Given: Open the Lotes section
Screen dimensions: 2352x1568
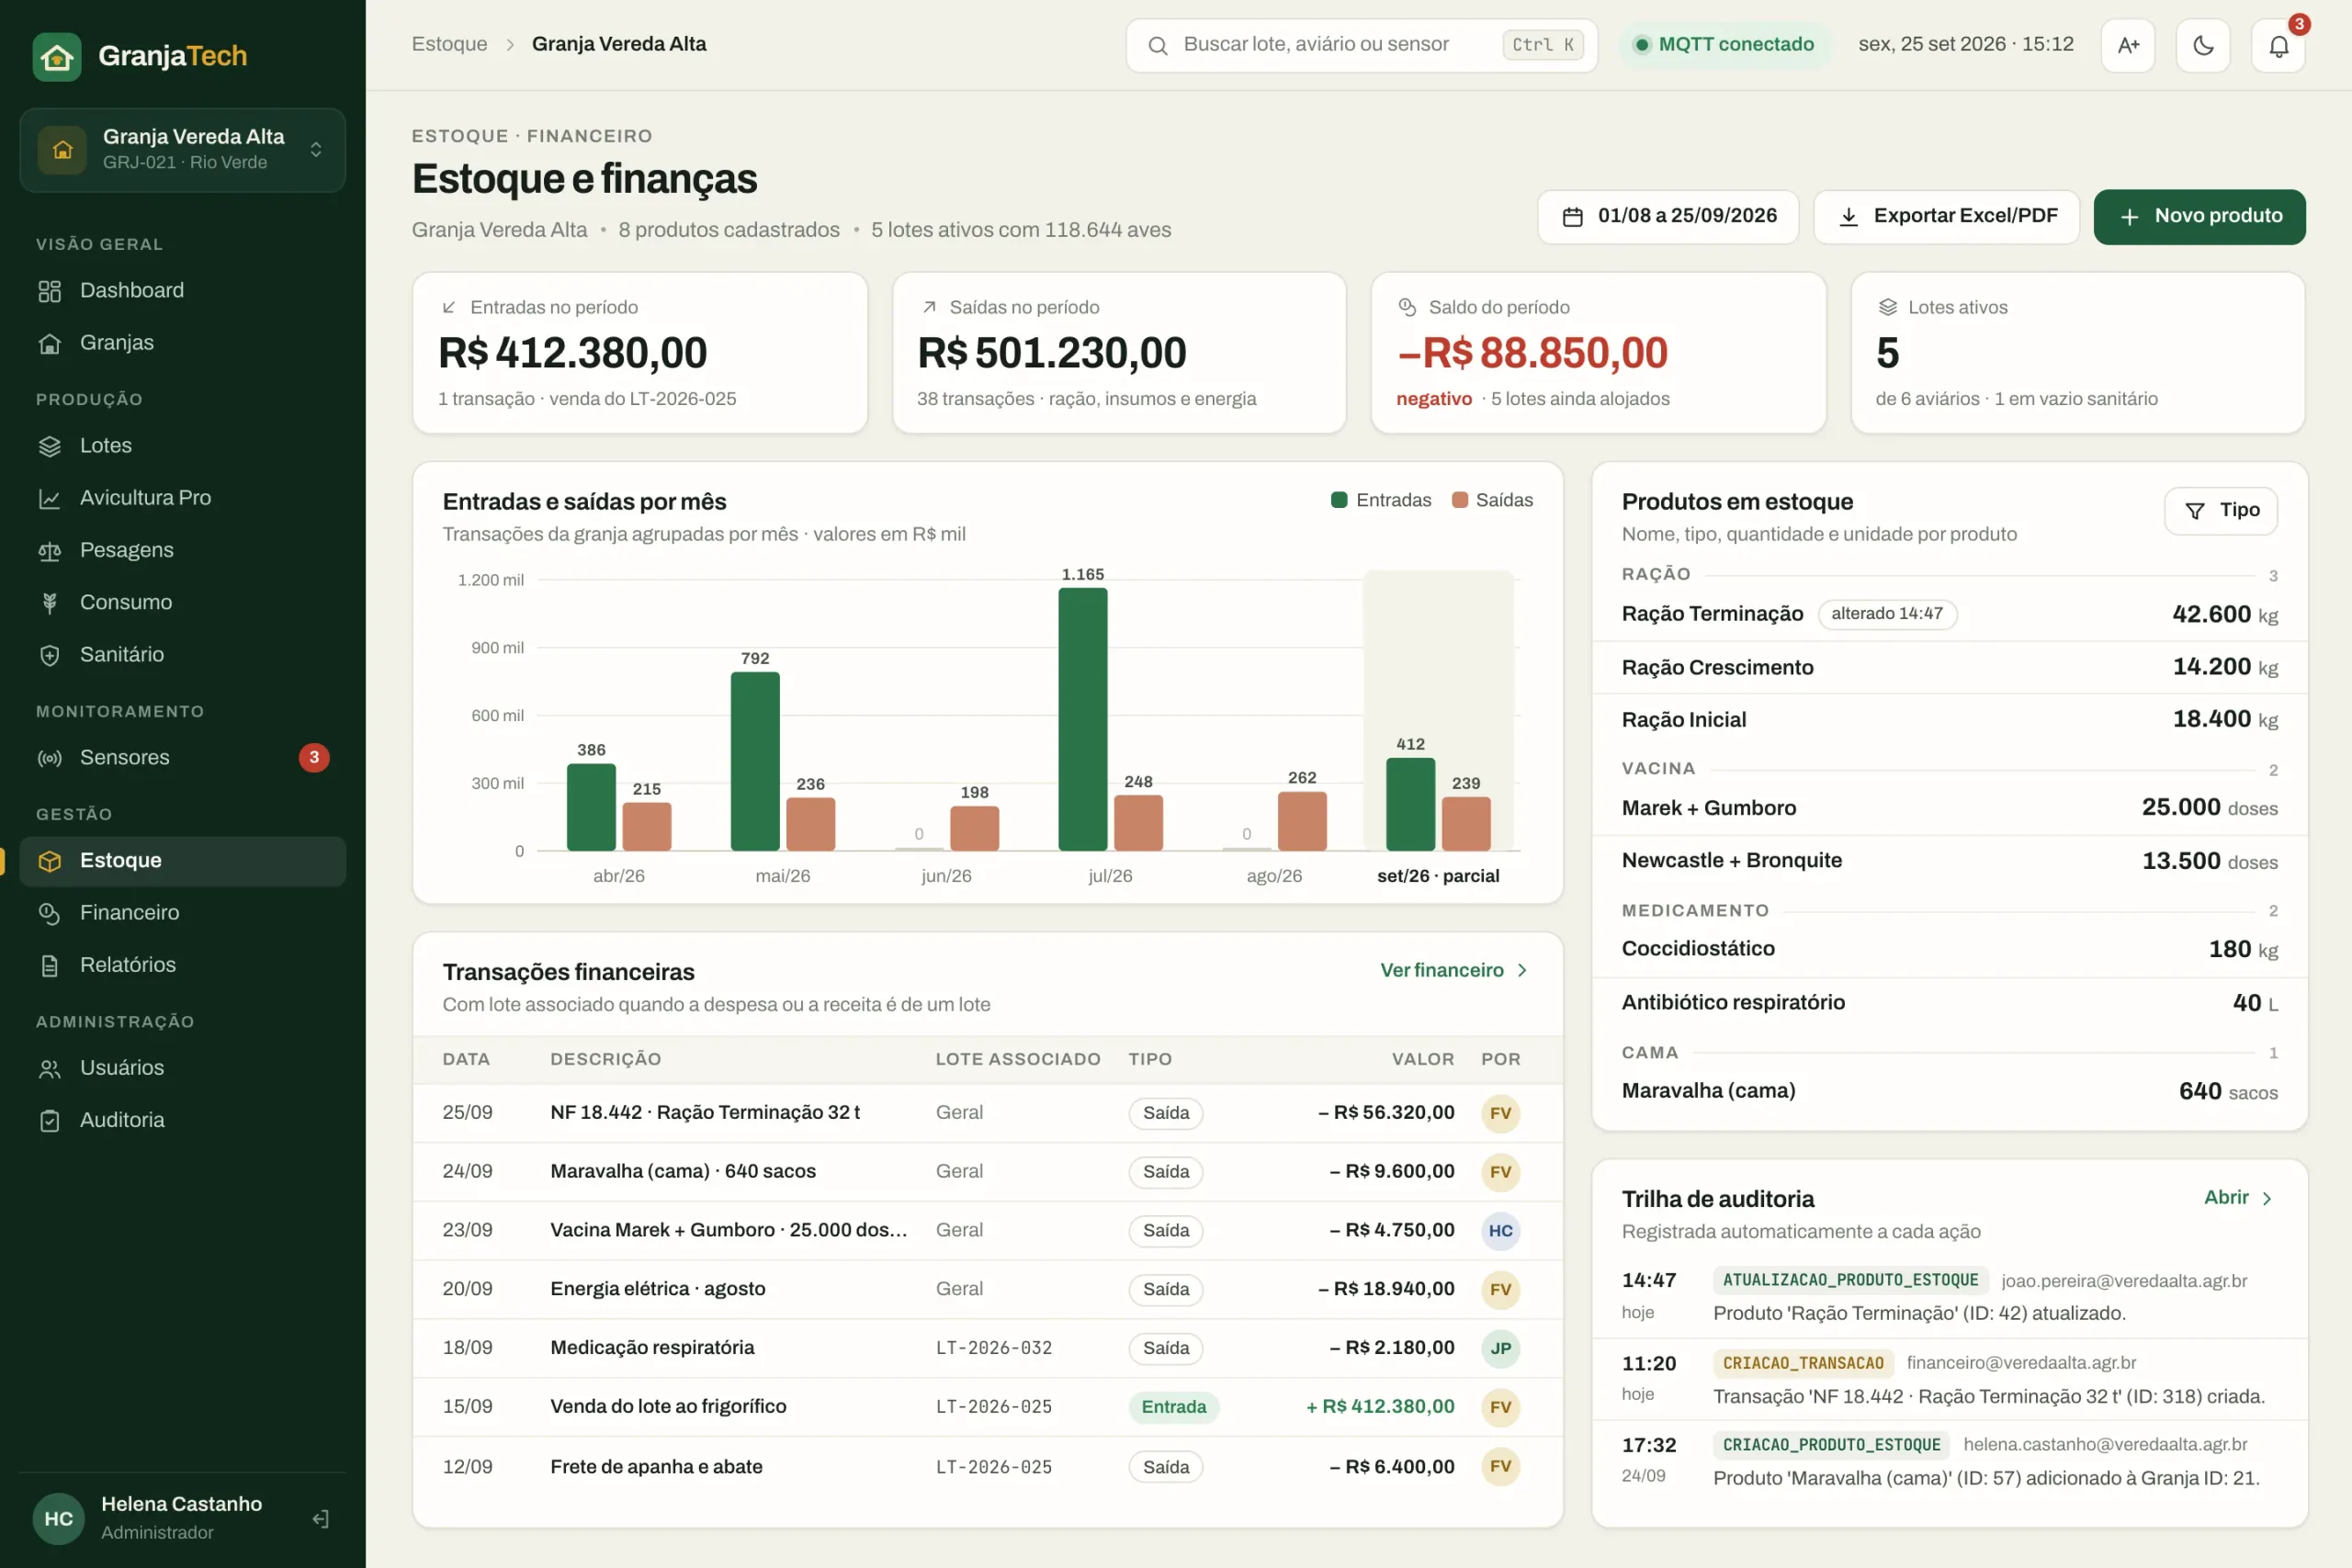Looking at the screenshot, I should 183,445.
